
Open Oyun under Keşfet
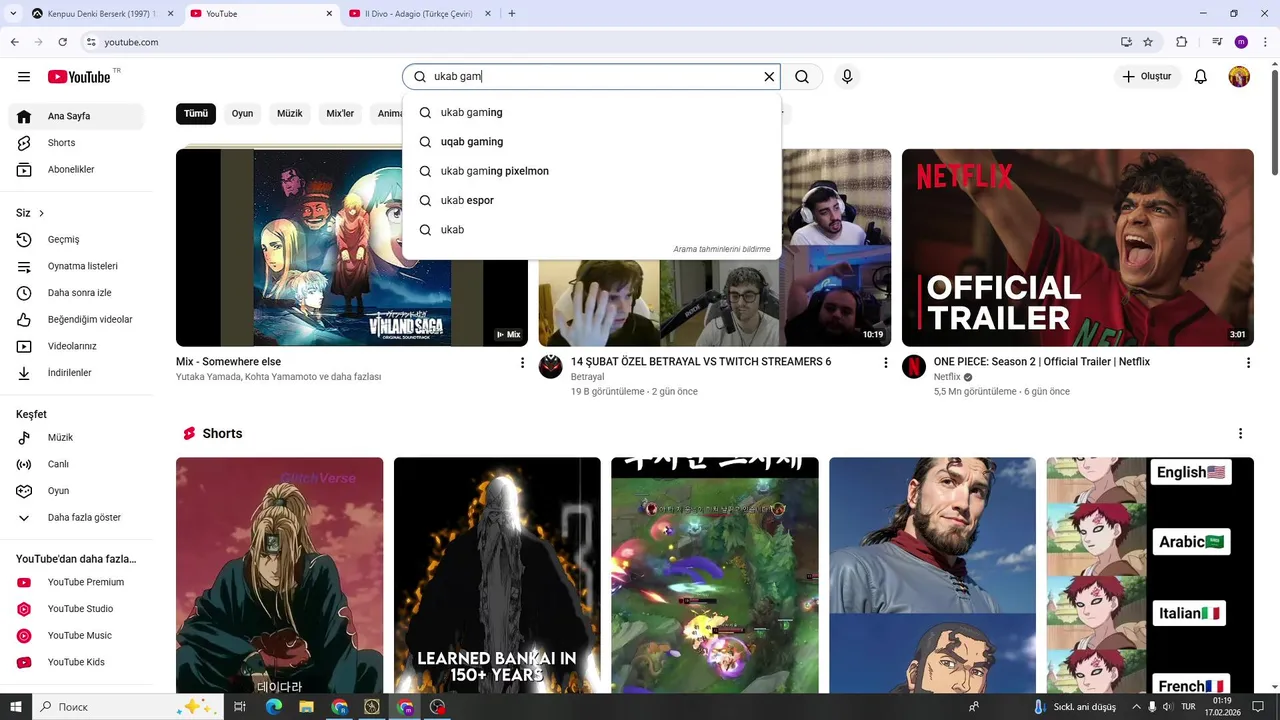[76, 491]
